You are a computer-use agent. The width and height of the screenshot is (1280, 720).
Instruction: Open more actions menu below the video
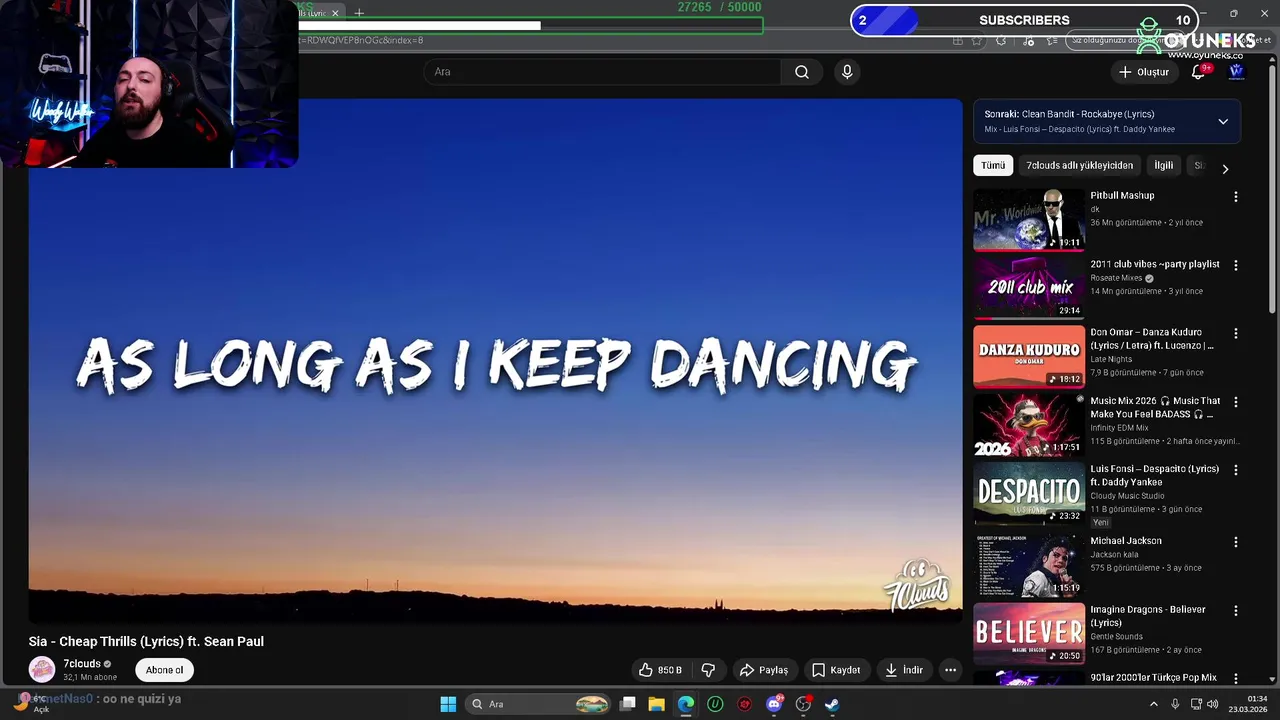[x=951, y=670]
